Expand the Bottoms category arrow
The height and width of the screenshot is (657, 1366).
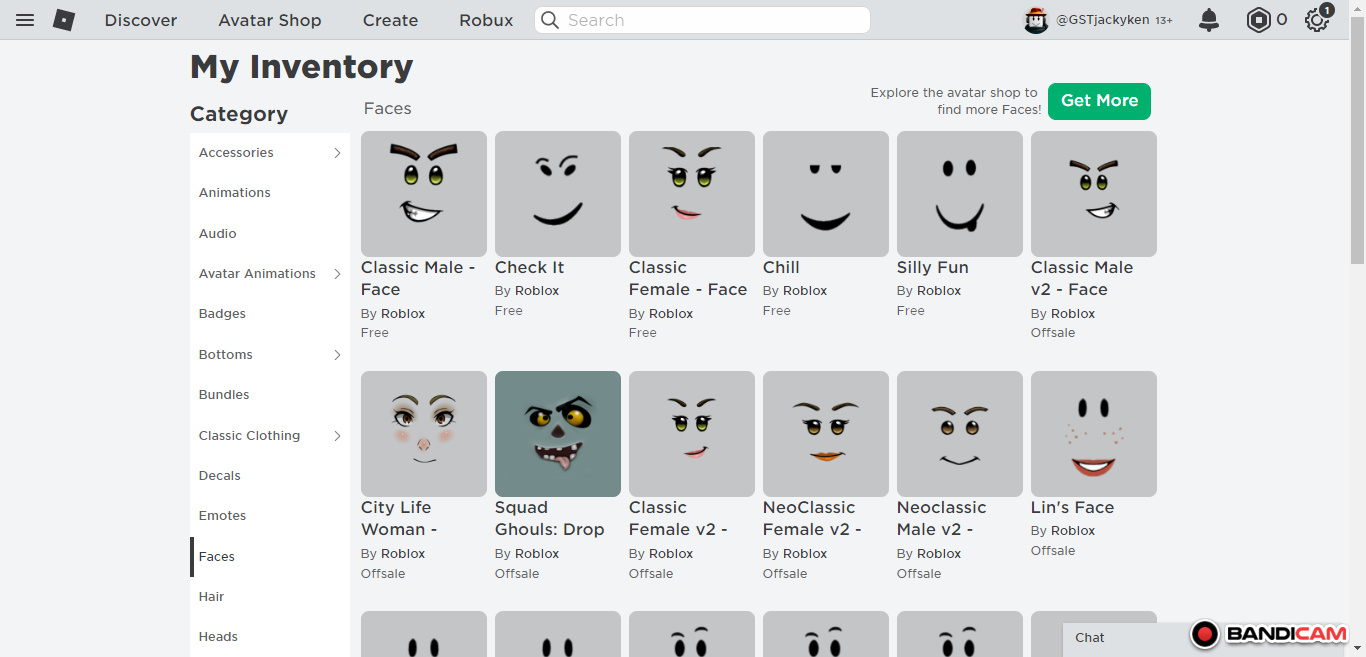[337, 355]
